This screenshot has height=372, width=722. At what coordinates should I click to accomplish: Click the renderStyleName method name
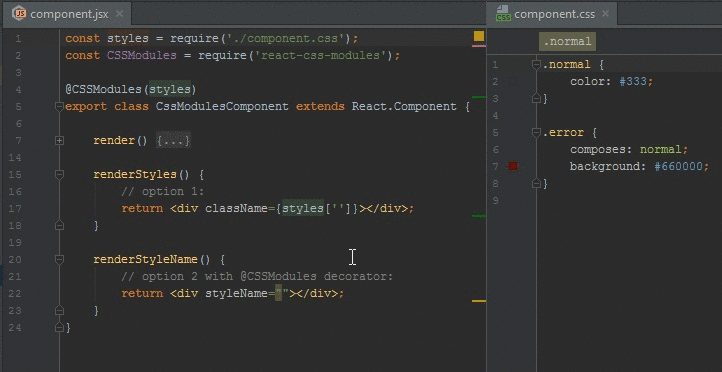[146, 260]
